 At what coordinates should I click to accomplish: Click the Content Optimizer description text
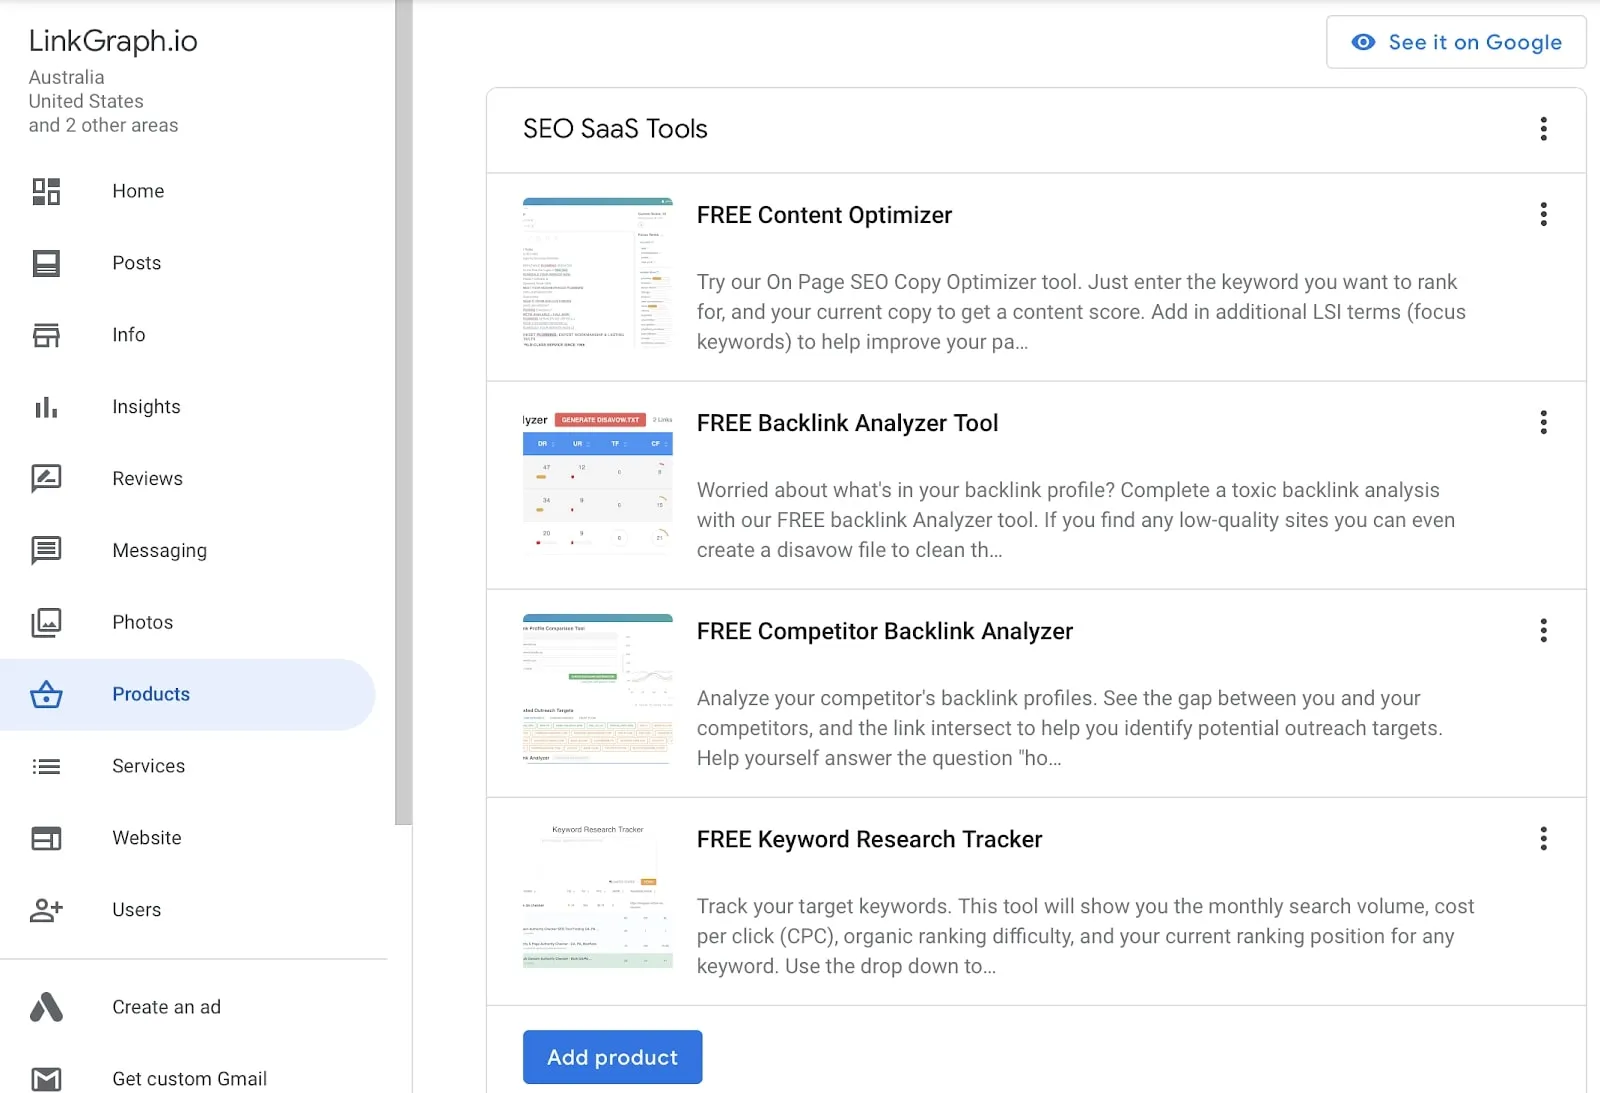[x=1081, y=312]
